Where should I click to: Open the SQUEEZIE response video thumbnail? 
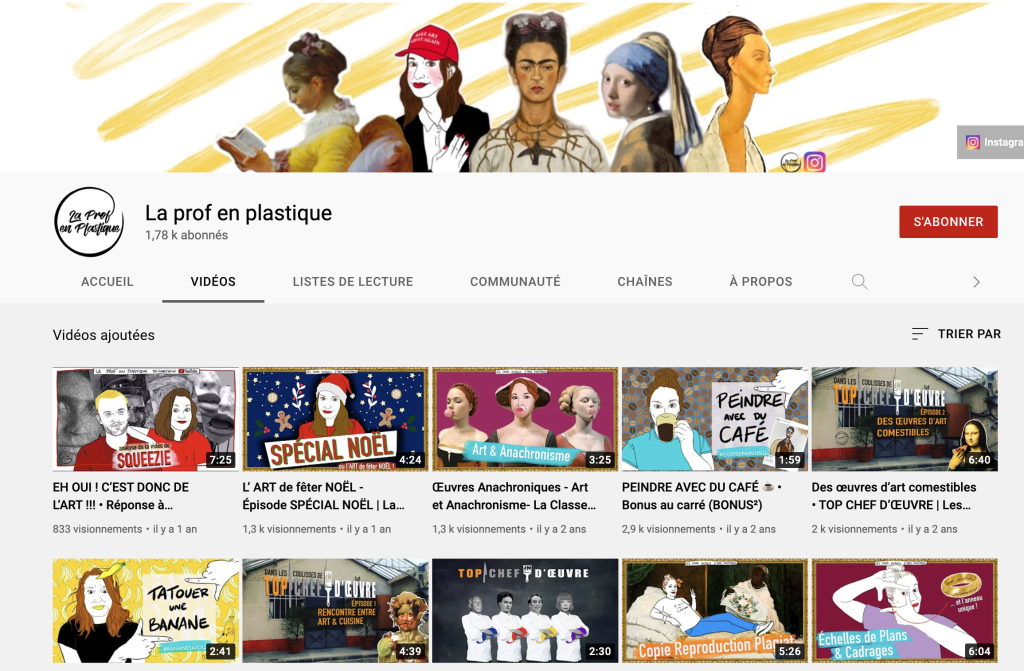(146, 419)
